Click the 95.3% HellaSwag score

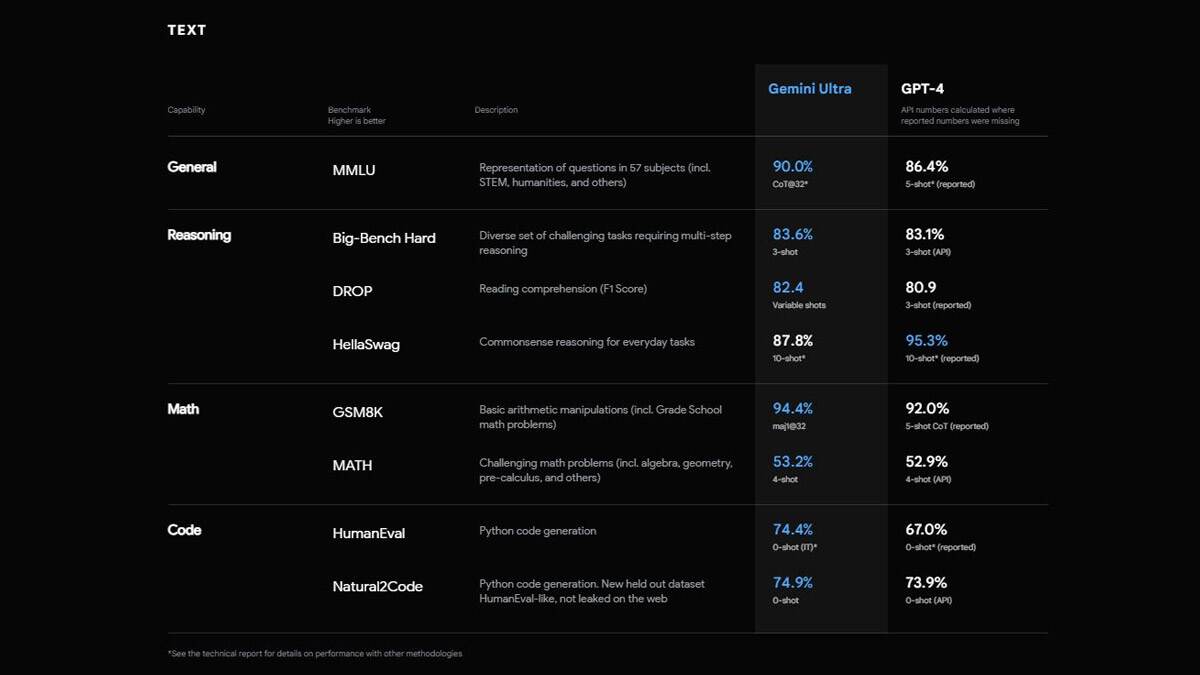point(927,341)
